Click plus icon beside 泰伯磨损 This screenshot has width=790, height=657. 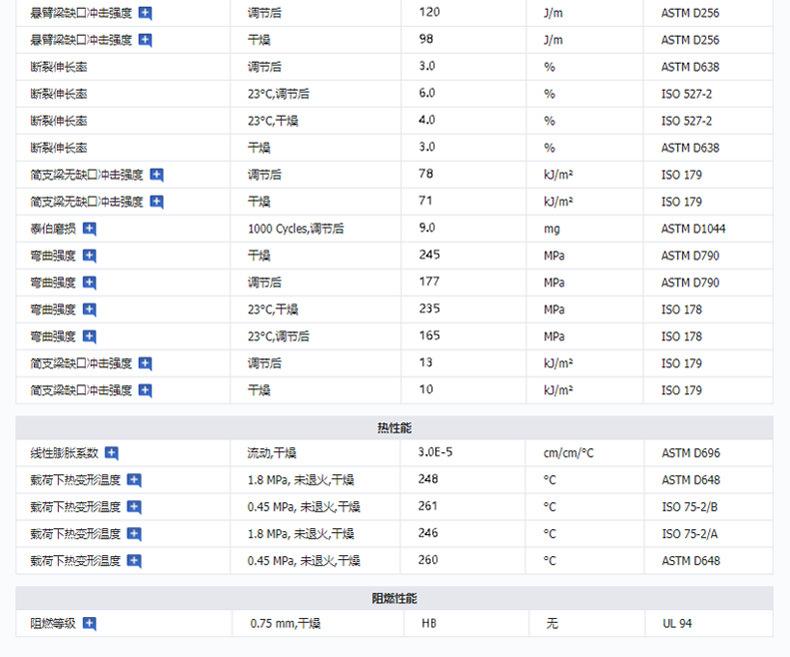(x=90, y=229)
